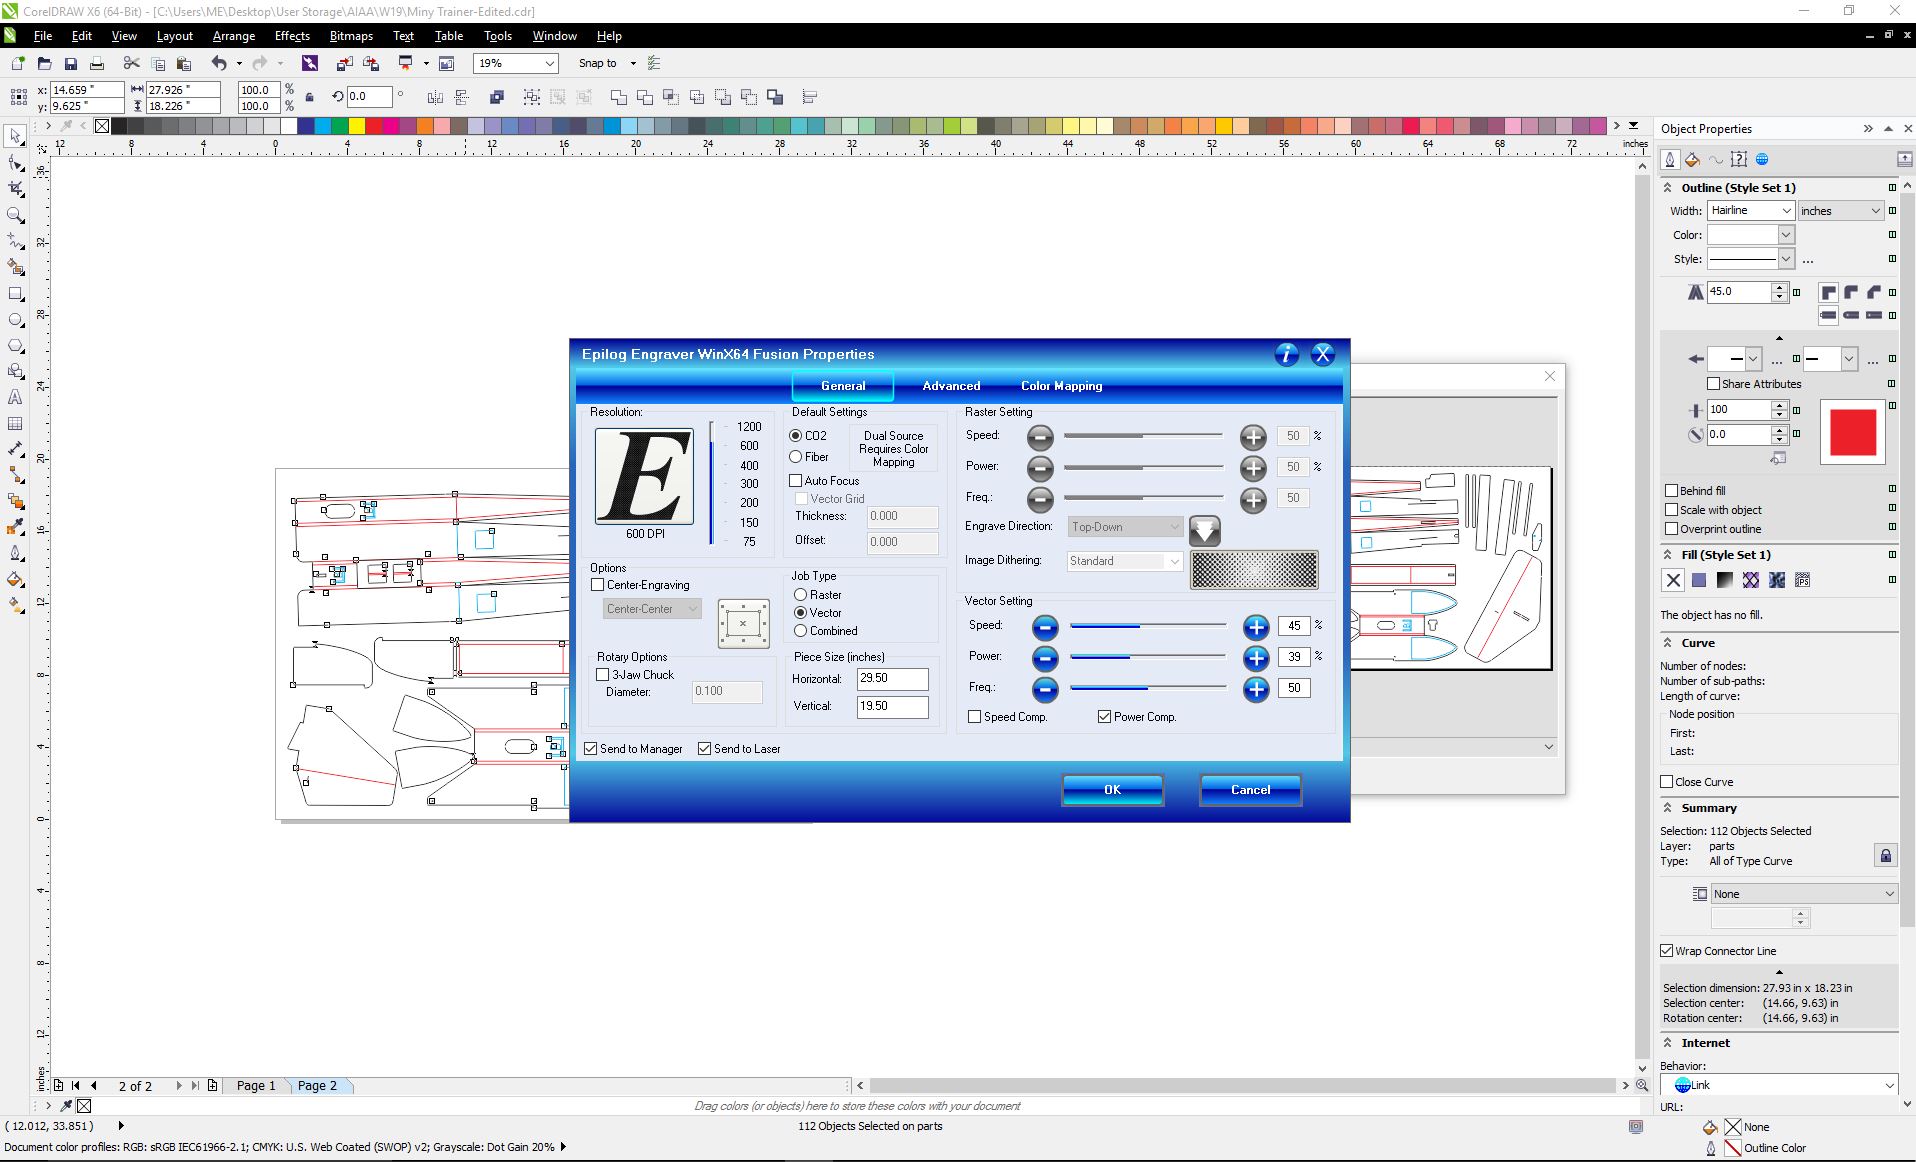Uncheck the Send to Manager checkbox
This screenshot has height=1162, width=1916.
591,749
